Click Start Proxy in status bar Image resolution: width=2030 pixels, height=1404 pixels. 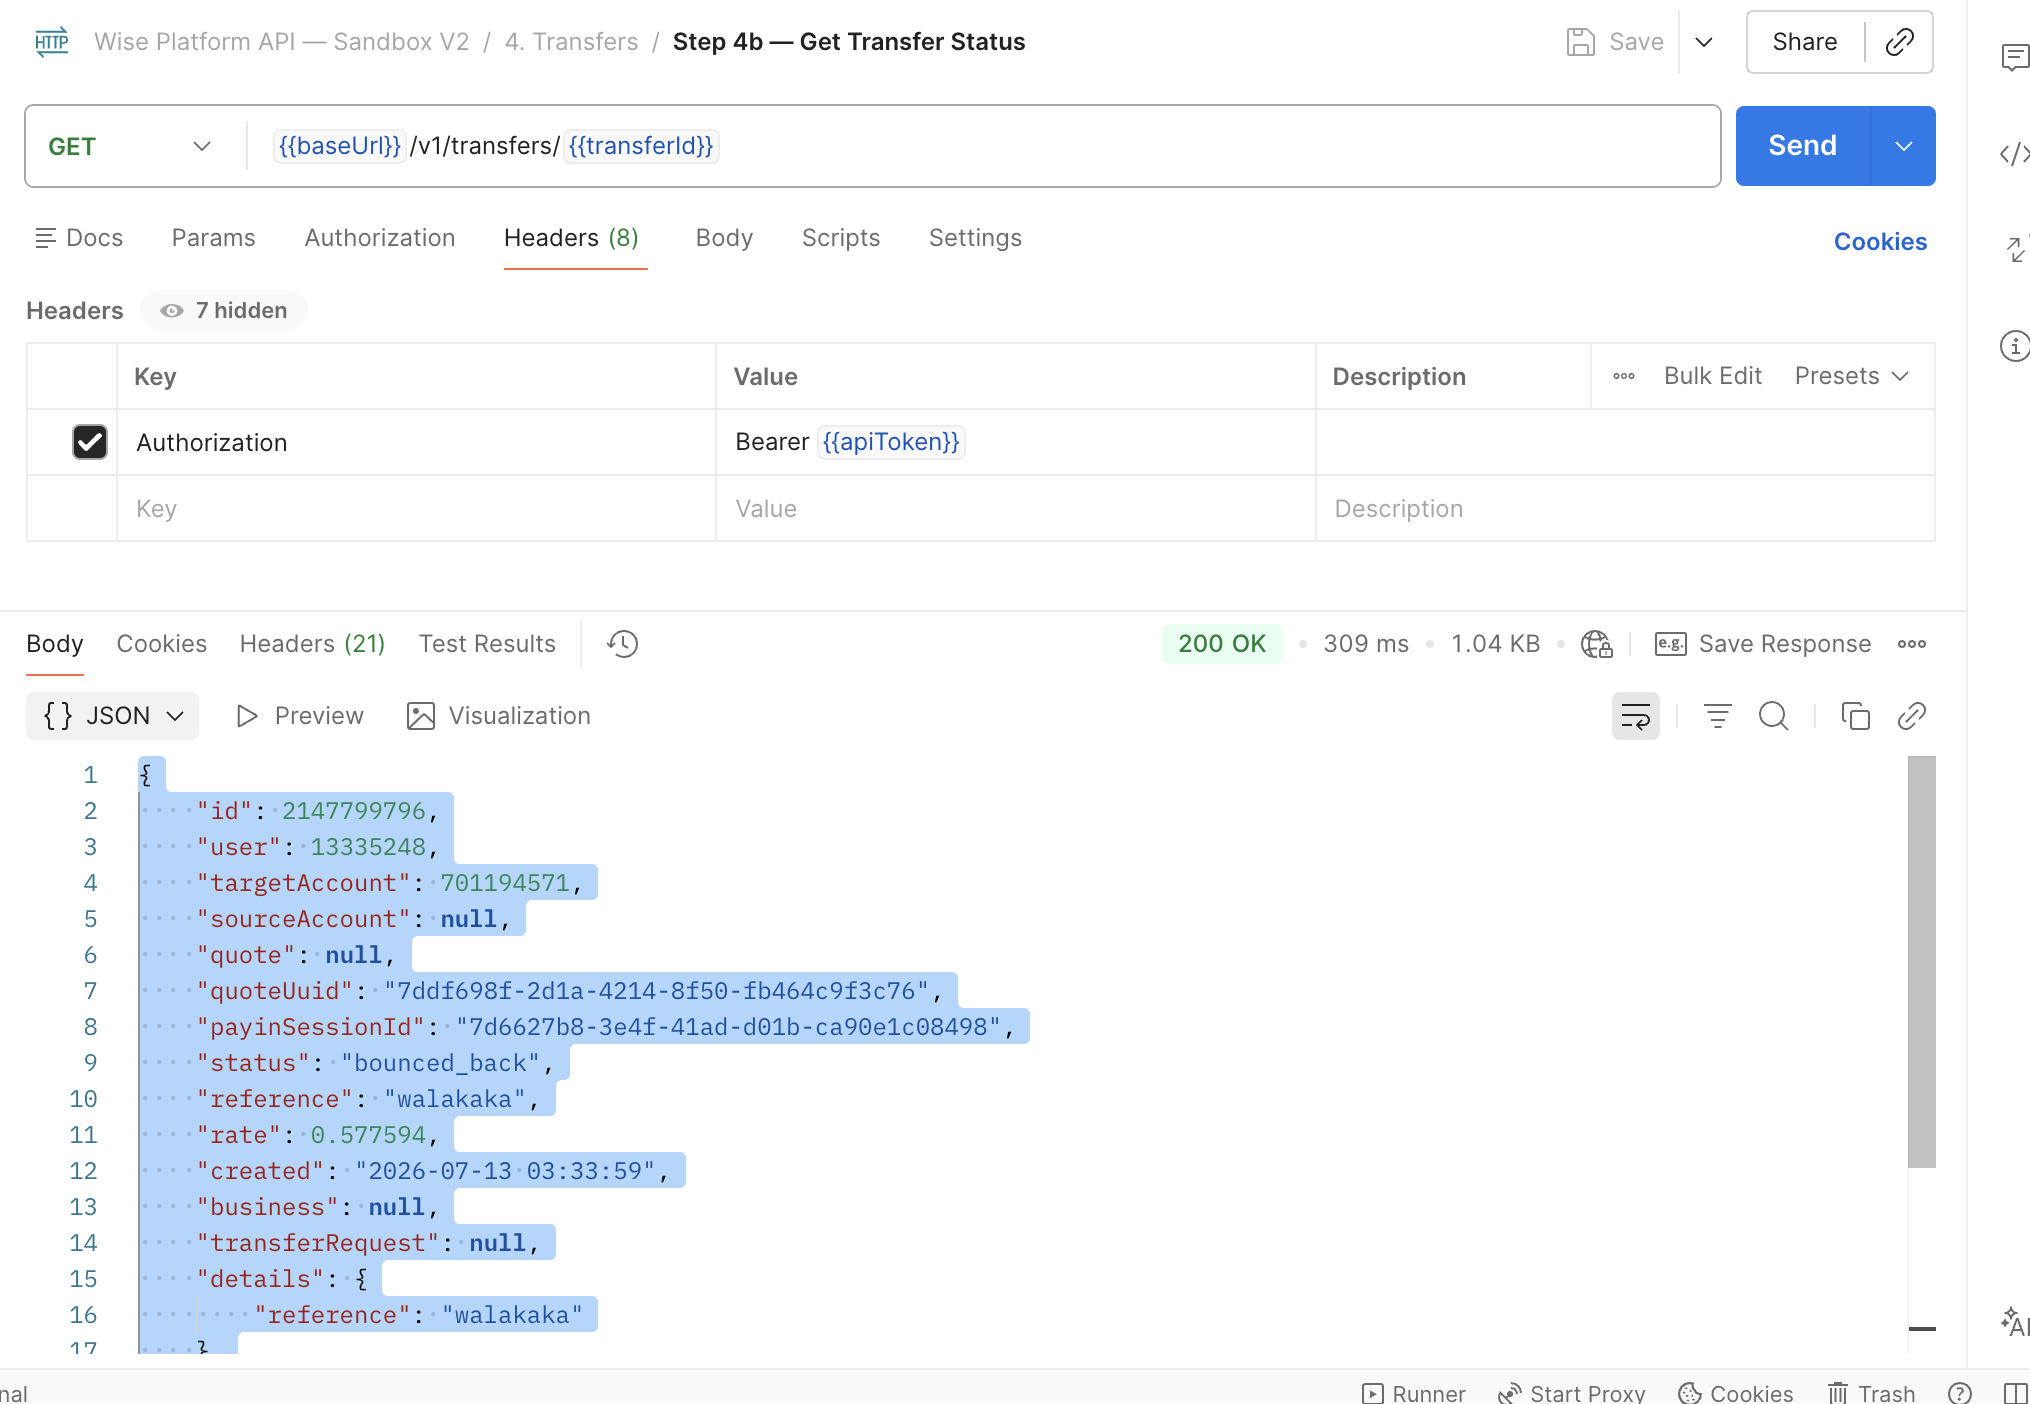1572,1393
